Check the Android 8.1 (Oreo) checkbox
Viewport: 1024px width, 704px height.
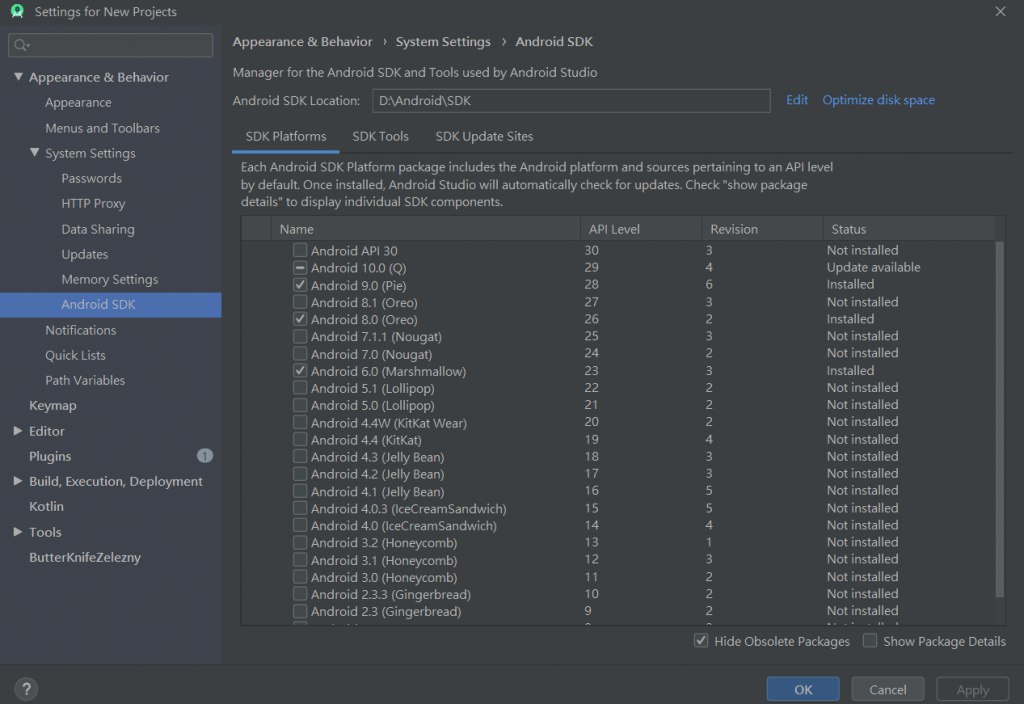coord(300,302)
